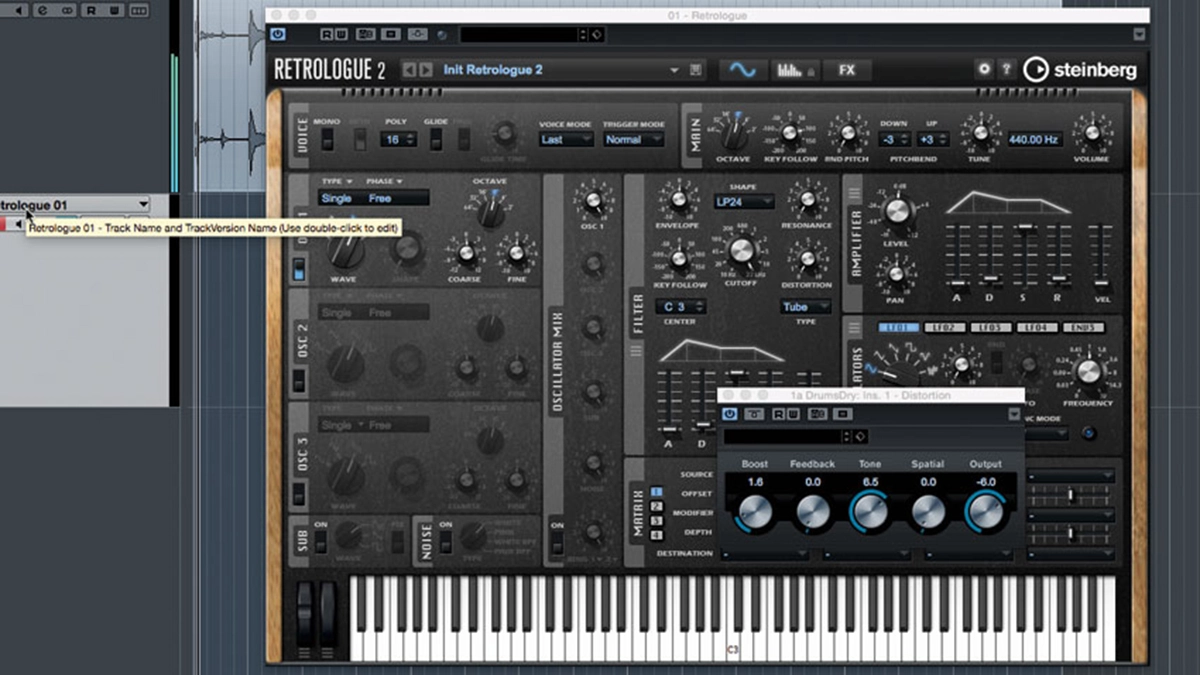The image size is (1200, 675).
Task: Show the arpeggiator page bars icon
Action: point(797,70)
